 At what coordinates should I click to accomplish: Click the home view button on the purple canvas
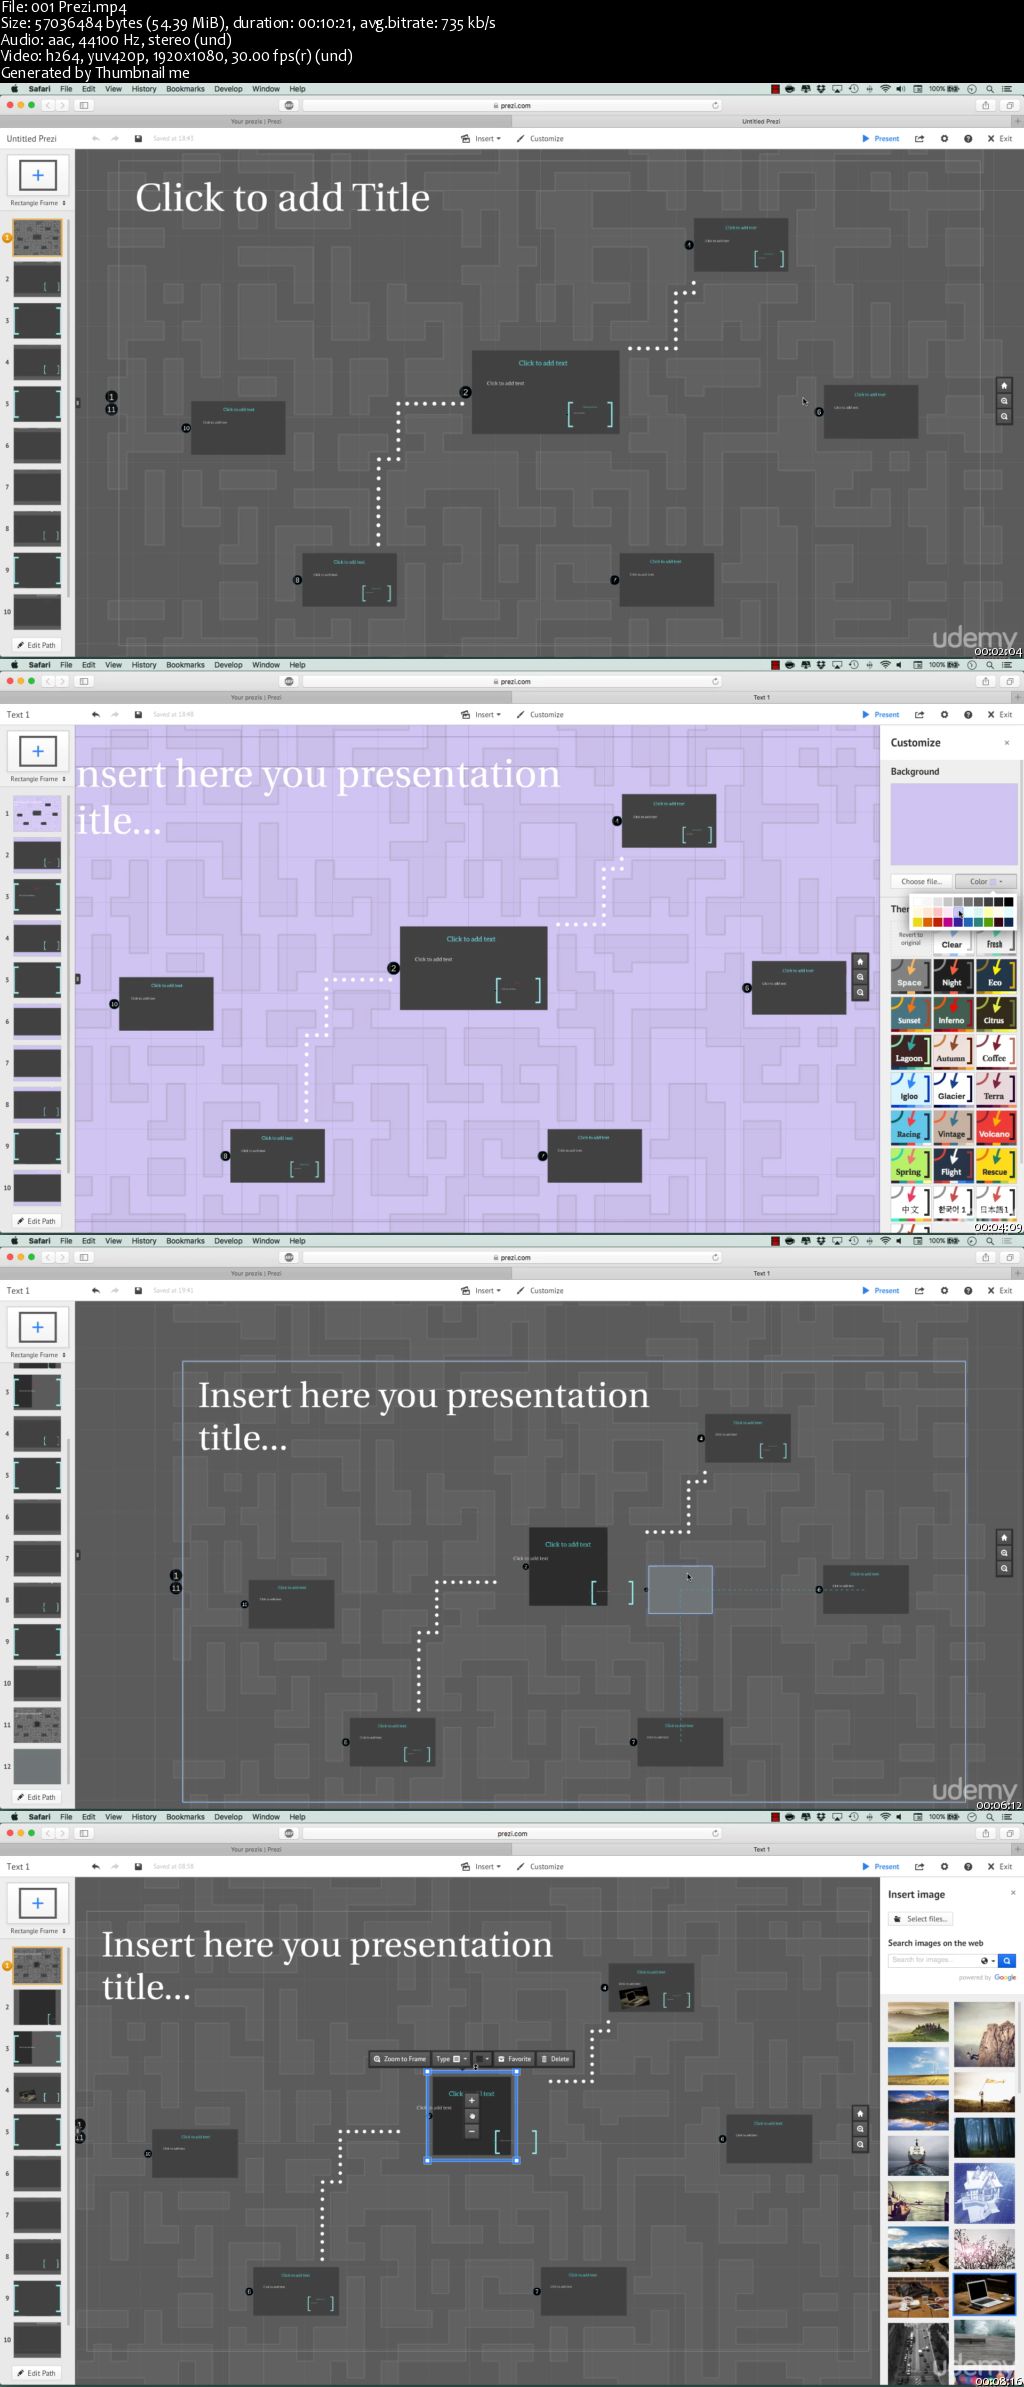pos(860,961)
